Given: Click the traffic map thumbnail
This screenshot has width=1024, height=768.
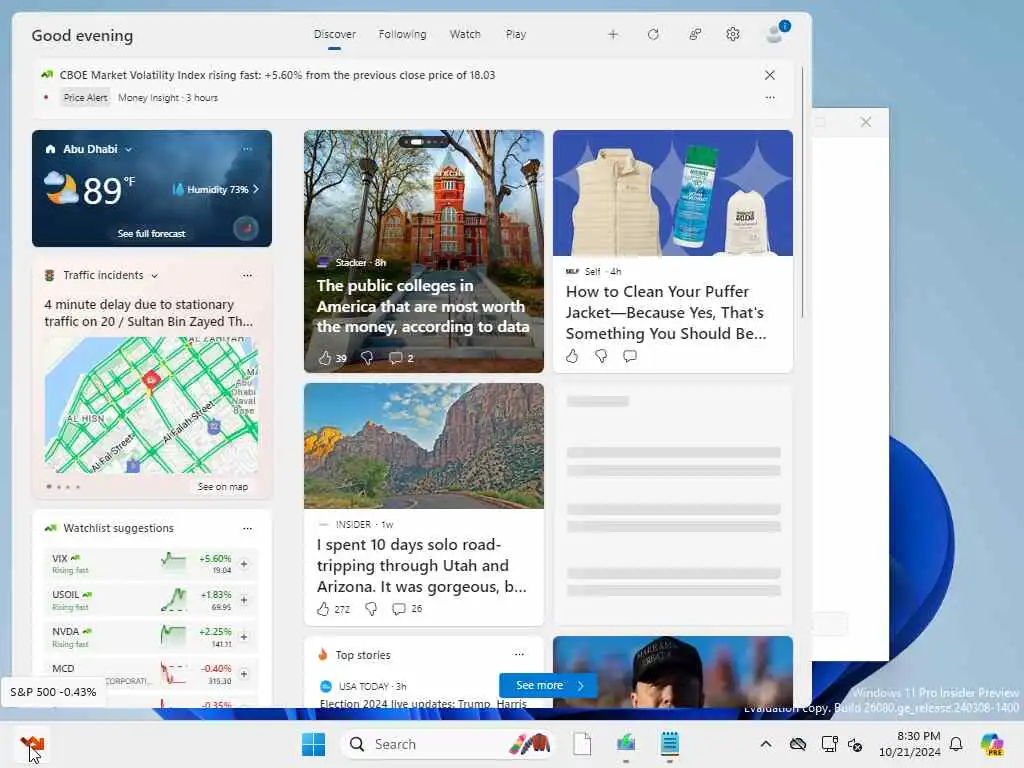Looking at the screenshot, I should [152, 405].
